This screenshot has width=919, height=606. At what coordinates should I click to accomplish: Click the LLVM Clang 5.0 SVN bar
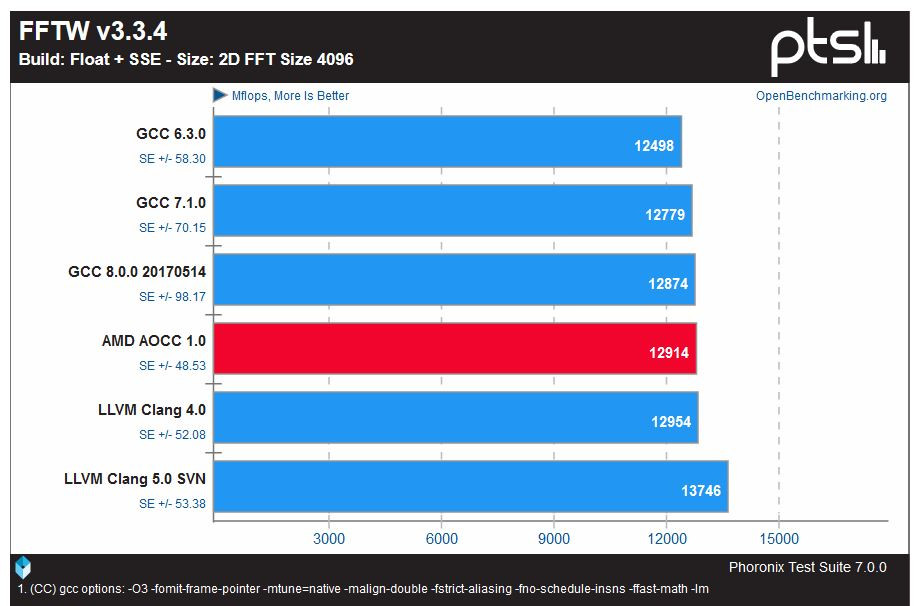pyautogui.click(x=471, y=486)
